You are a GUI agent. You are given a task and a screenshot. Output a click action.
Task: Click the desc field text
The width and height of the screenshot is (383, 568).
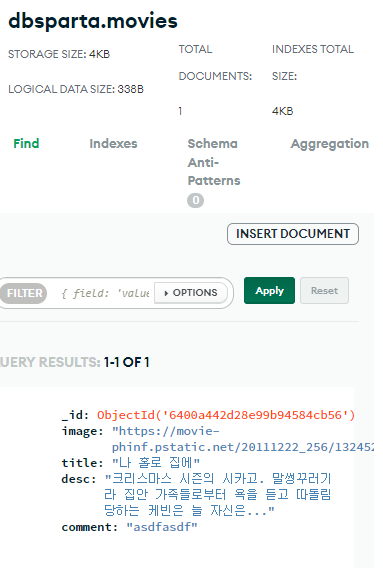pyautogui.click(x=217, y=494)
